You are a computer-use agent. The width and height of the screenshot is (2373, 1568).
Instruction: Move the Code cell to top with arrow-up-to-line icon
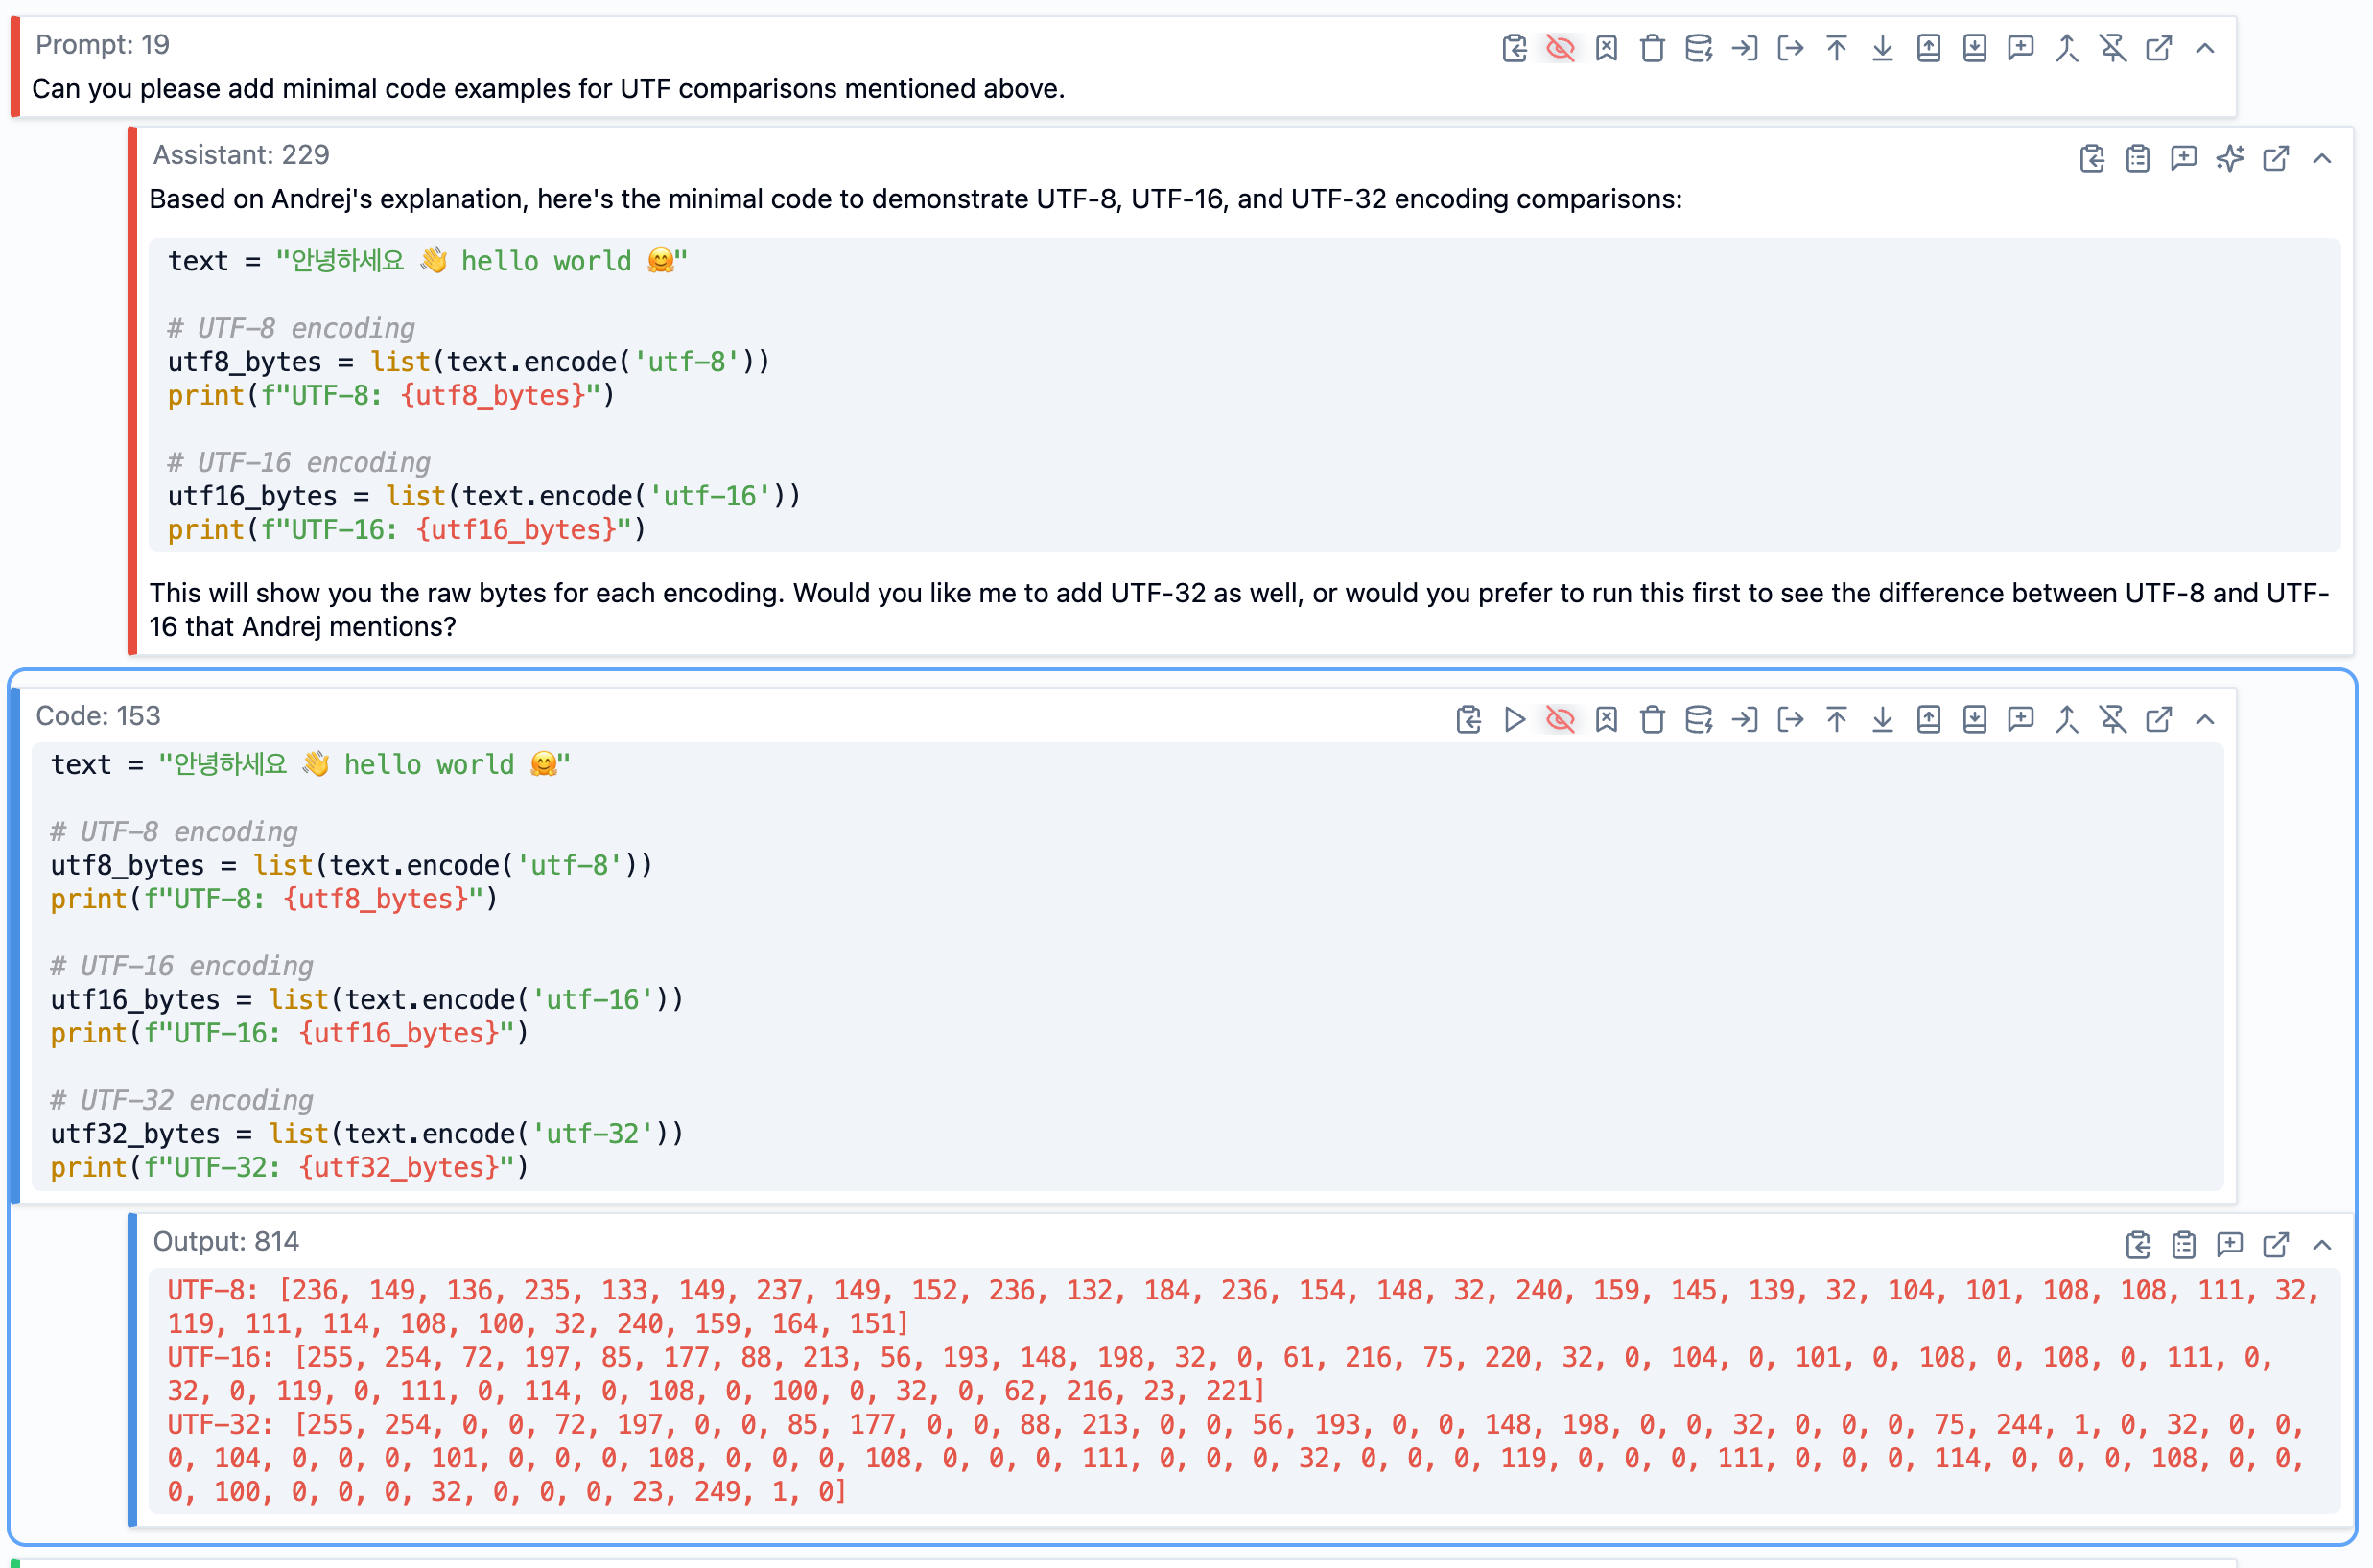pos(1836,719)
